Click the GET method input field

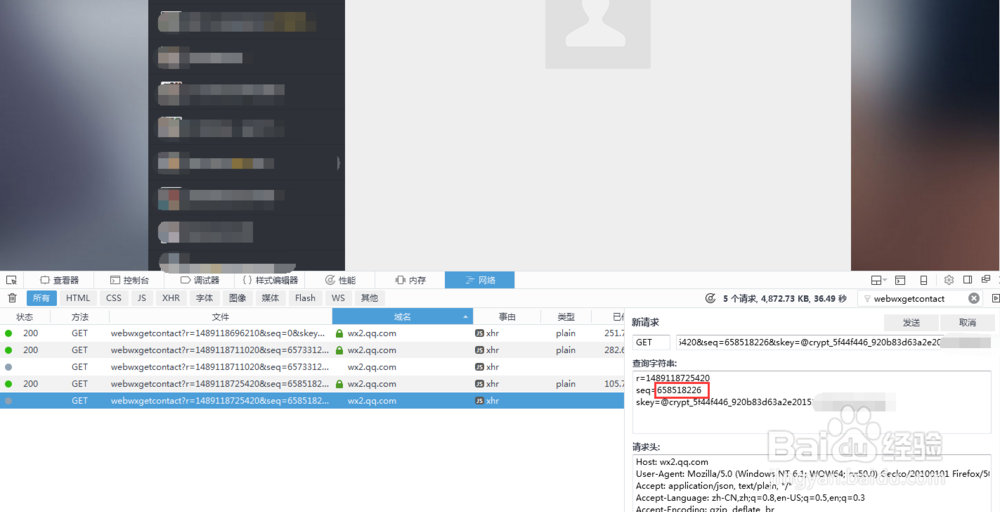(651, 342)
